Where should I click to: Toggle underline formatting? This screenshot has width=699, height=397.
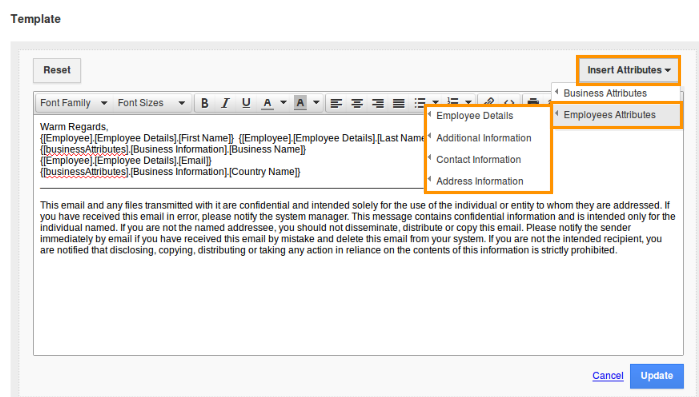(246, 103)
